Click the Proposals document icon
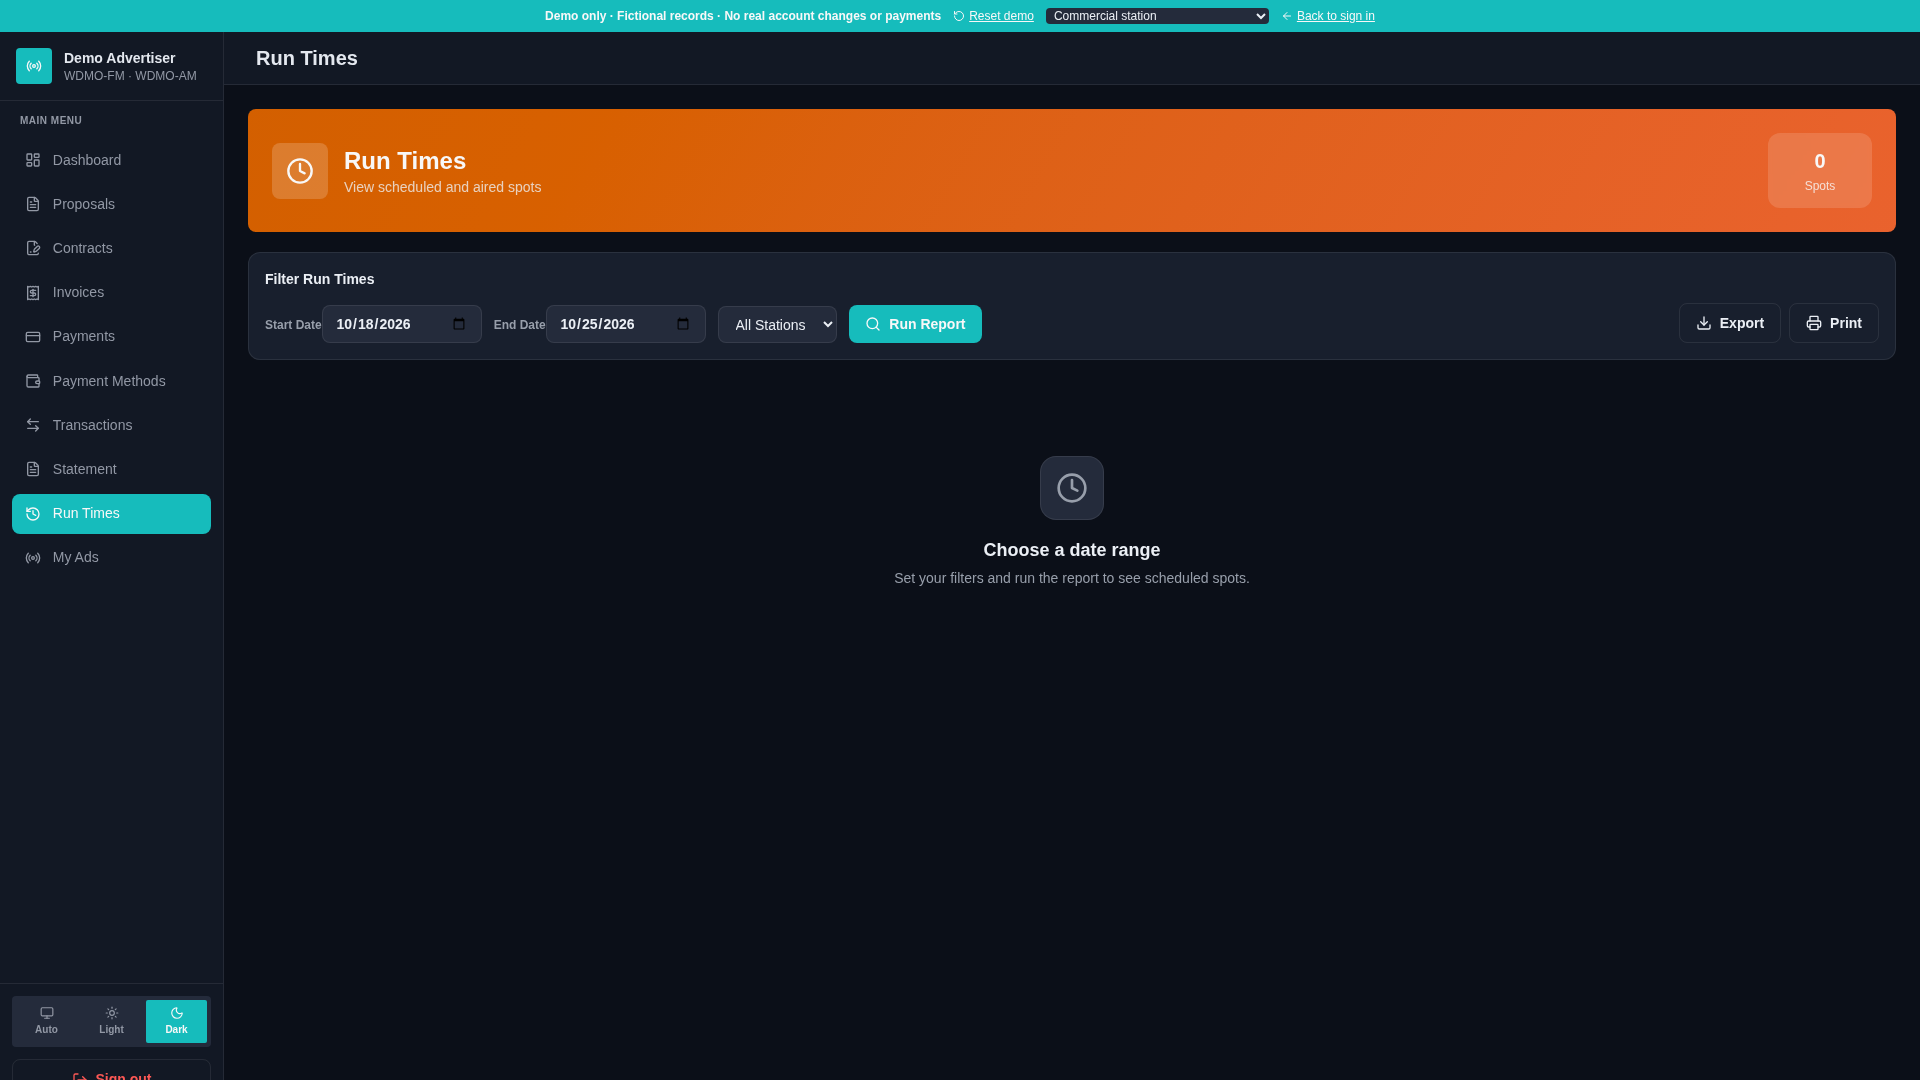The width and height of the screenshot is (1920, 1080). pyautogui.click(x=33, y=204)
